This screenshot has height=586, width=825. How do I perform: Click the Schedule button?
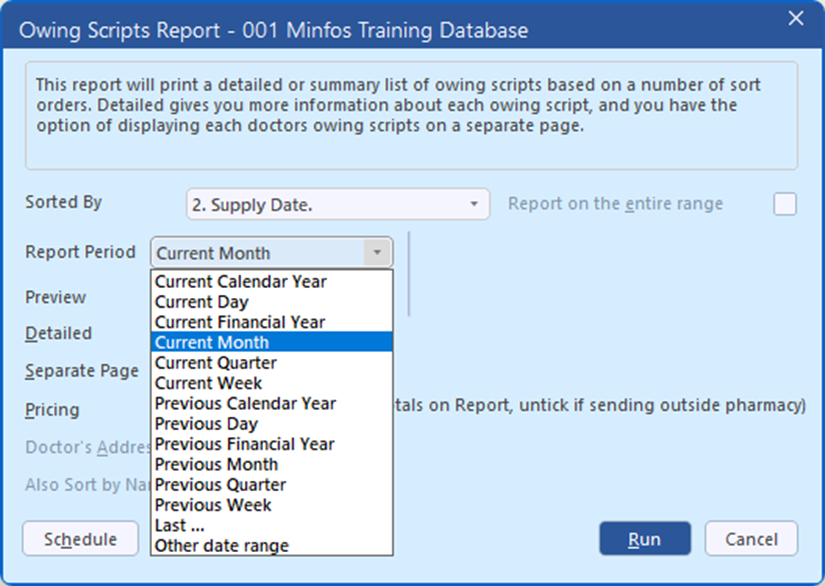click(80, 539)
